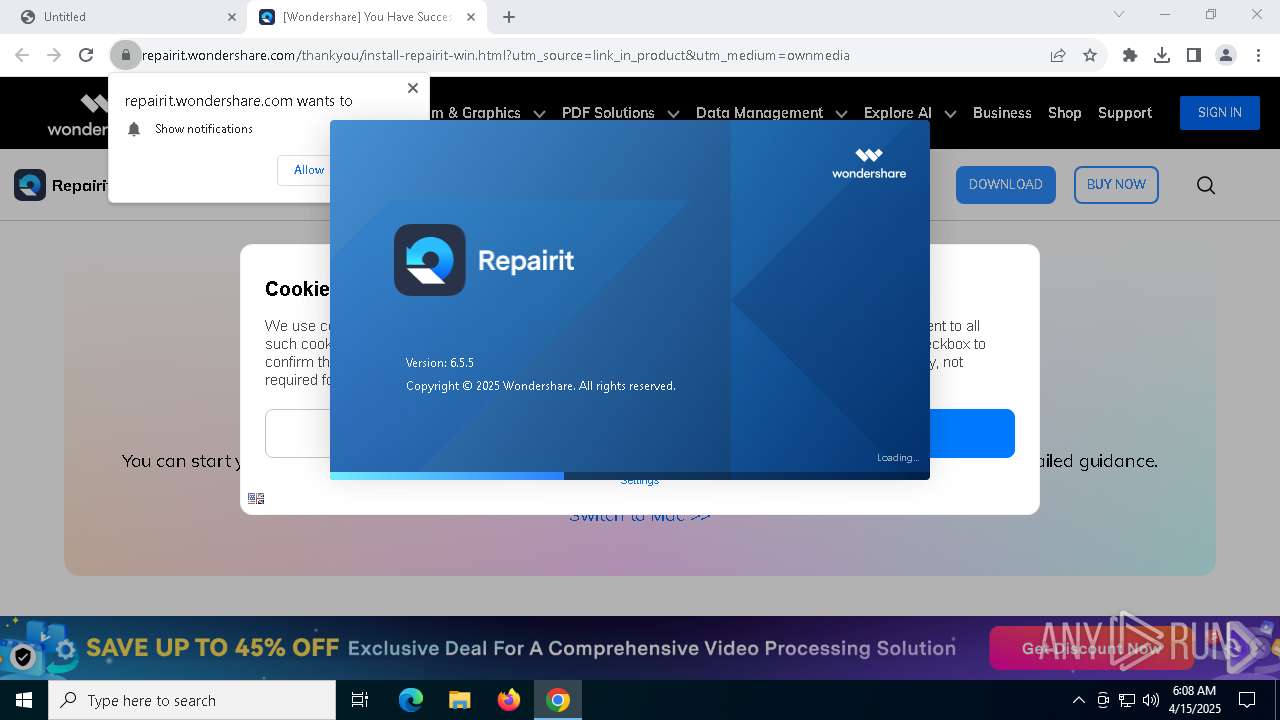This screenshot has height=720, width=1280.
Task: Open the tab search chevron
Action: 1119,14
